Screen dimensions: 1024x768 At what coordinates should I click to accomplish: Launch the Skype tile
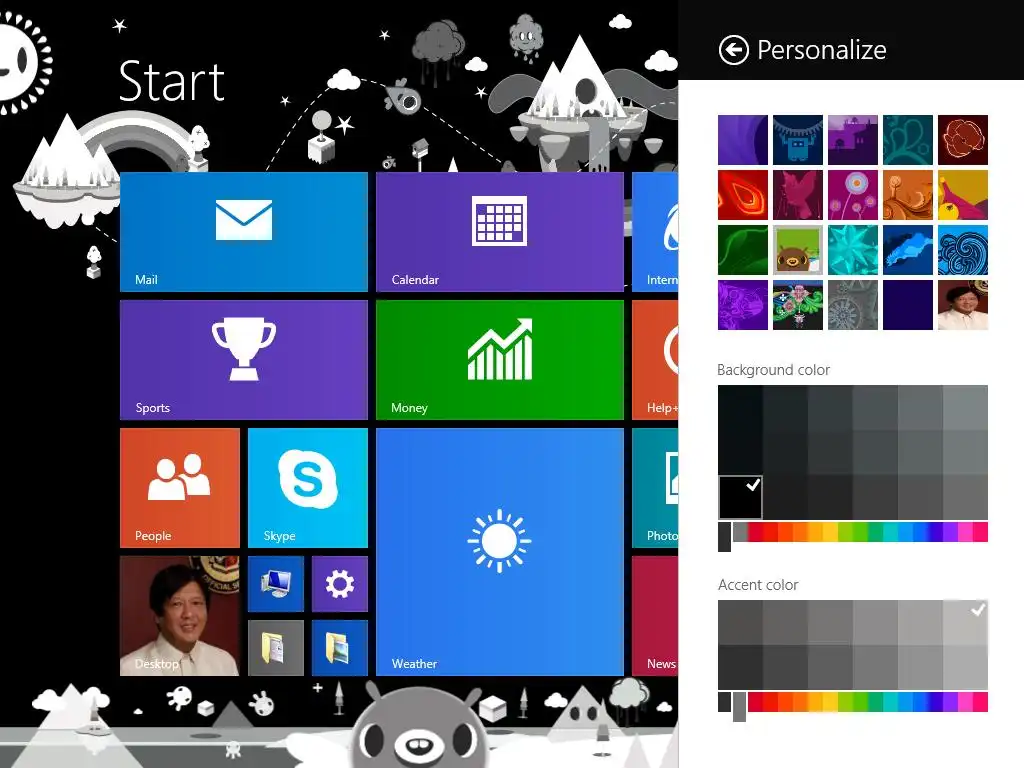308,488
